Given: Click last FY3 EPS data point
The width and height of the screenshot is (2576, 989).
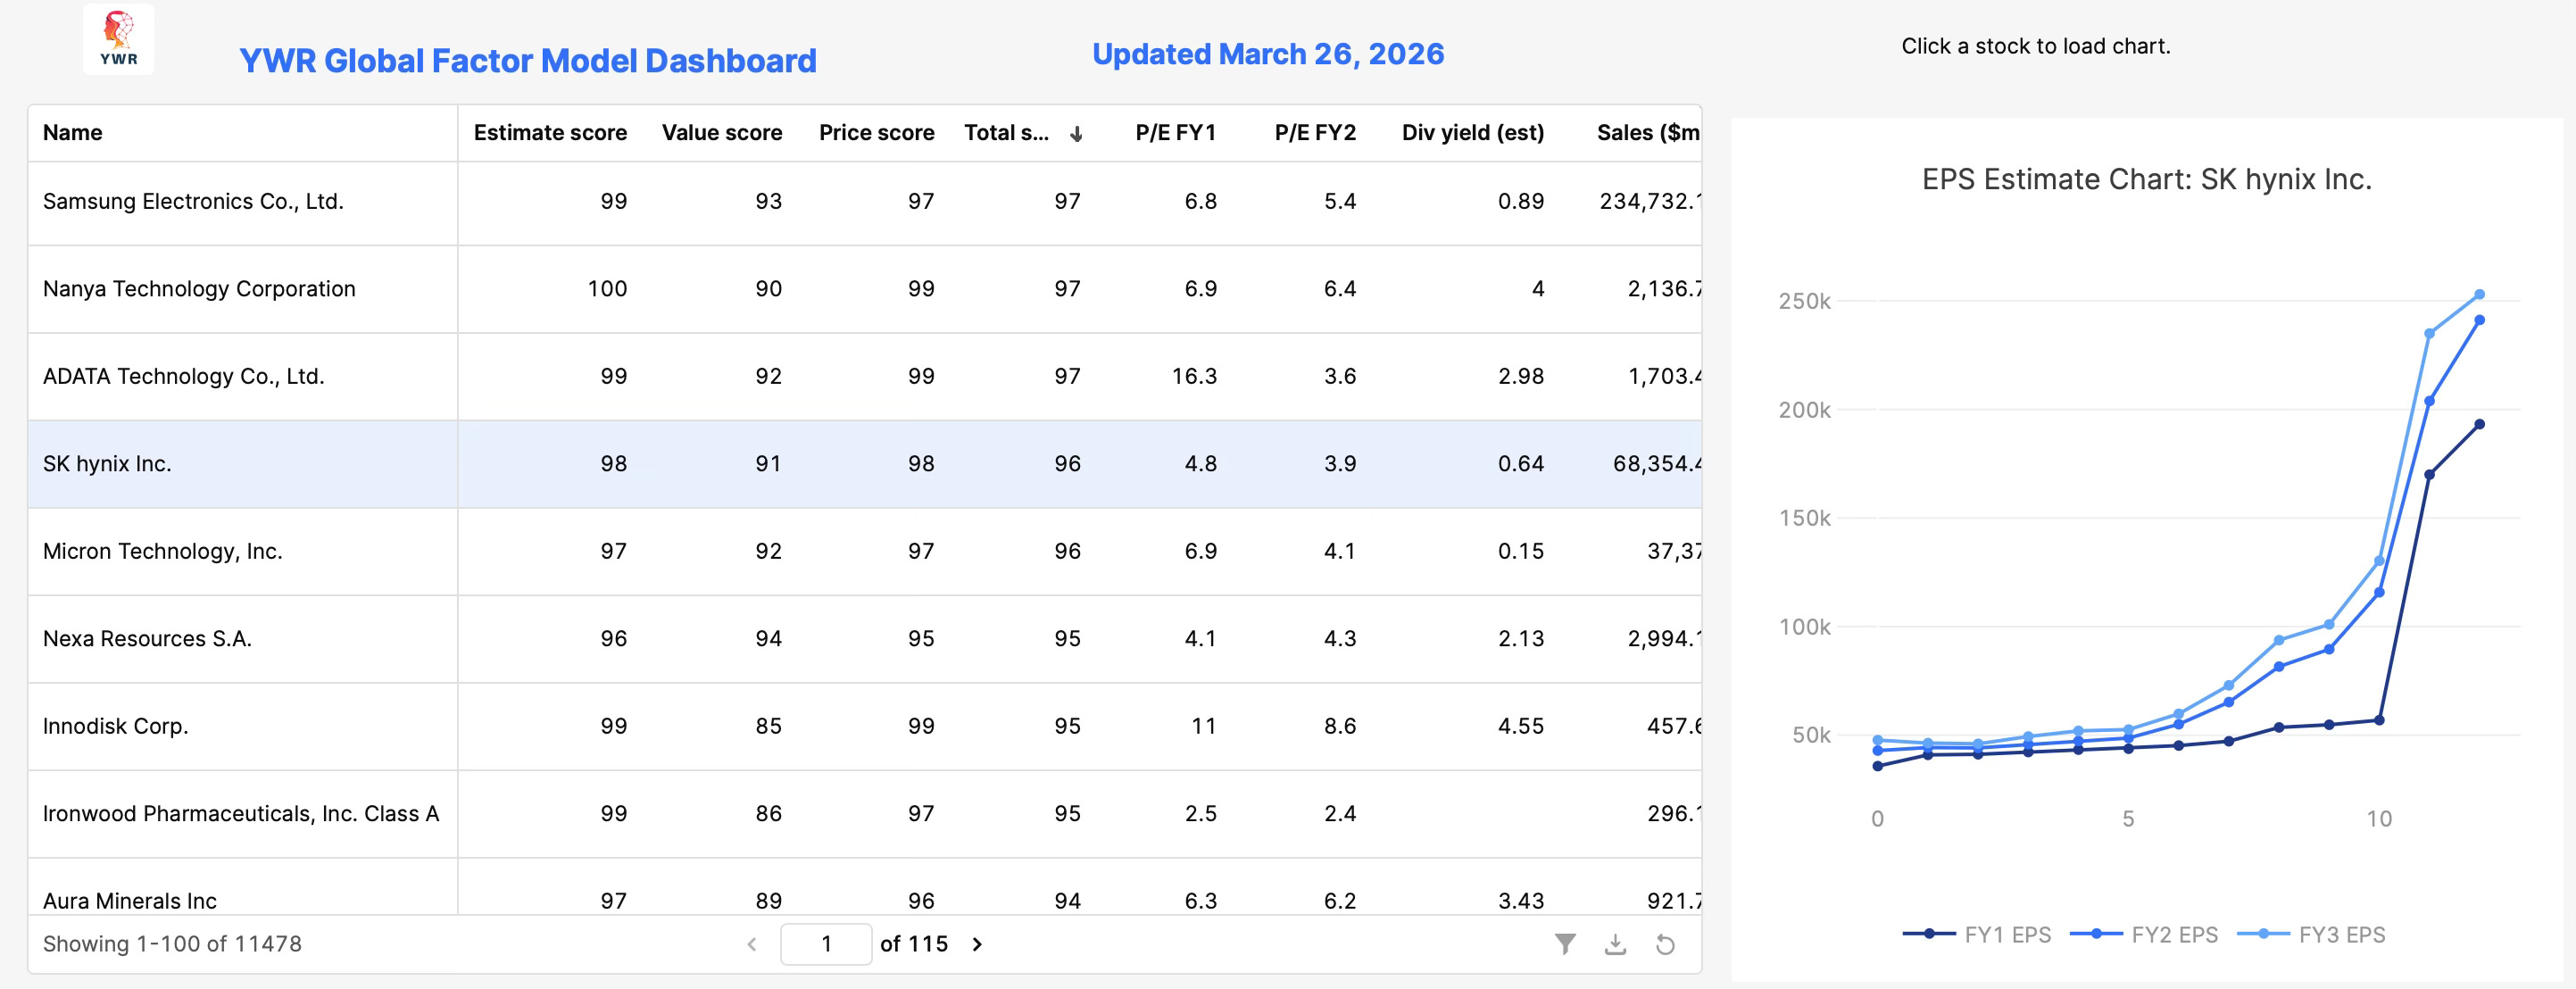Looking at the screenshot, I should coord(2479,295).
